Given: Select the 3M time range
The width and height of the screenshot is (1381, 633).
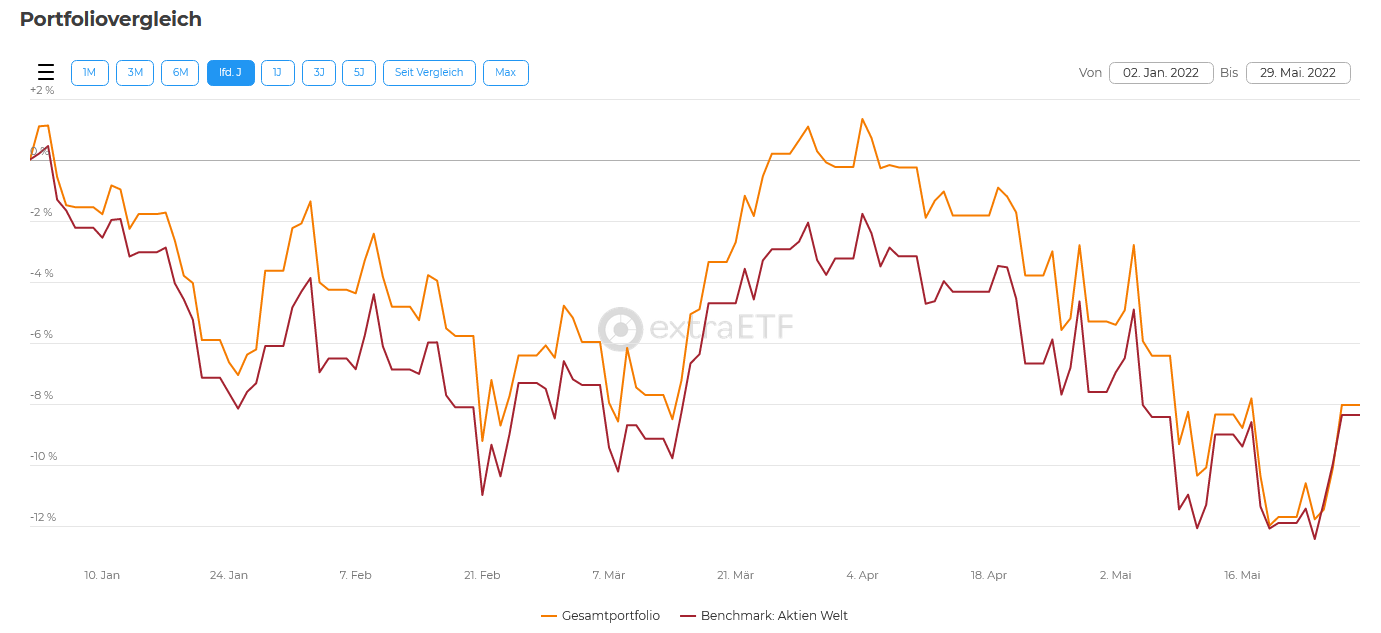Looking at the screenshot, I should [x=135, y=73].
